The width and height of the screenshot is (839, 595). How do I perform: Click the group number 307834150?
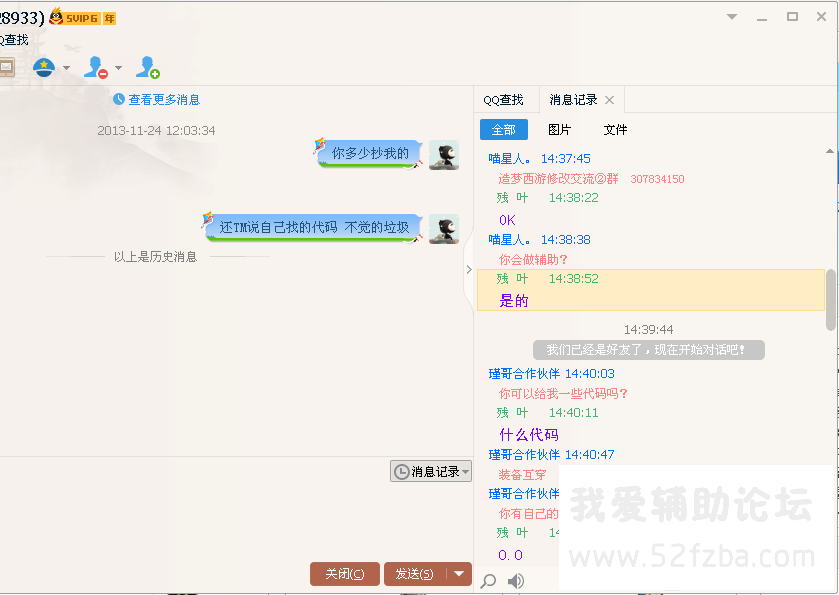657,179
